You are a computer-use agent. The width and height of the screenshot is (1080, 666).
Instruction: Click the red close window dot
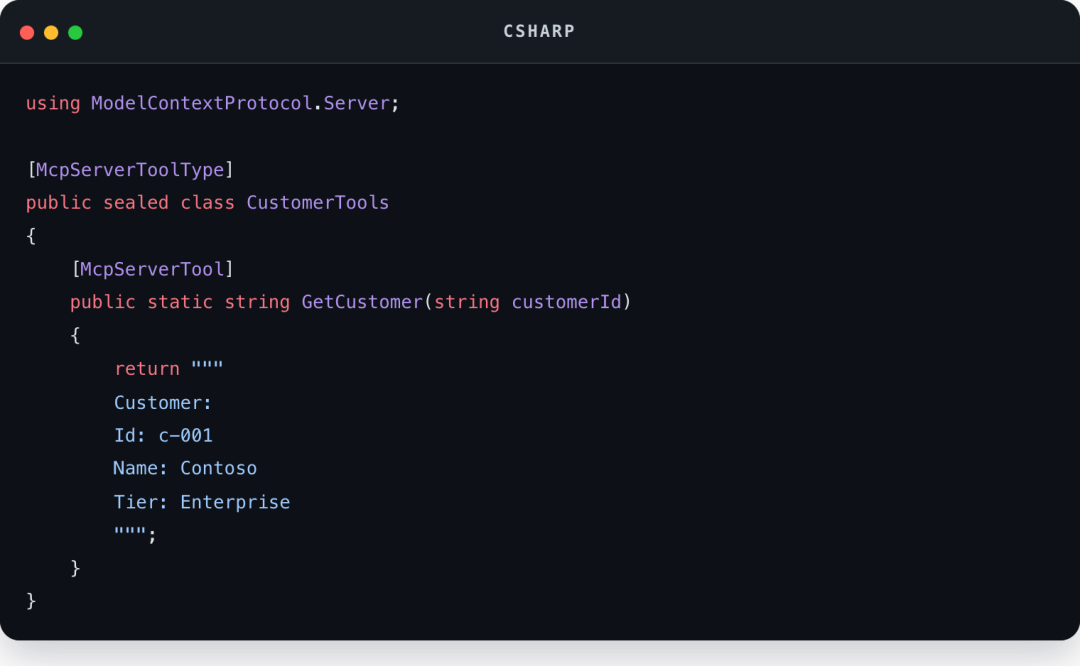point(27,32)
